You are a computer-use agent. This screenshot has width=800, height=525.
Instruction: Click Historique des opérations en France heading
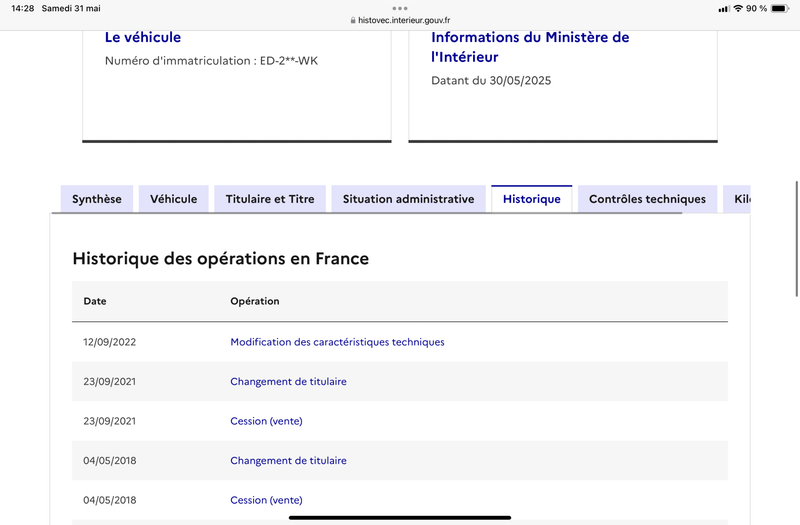(x=220, y=259)
